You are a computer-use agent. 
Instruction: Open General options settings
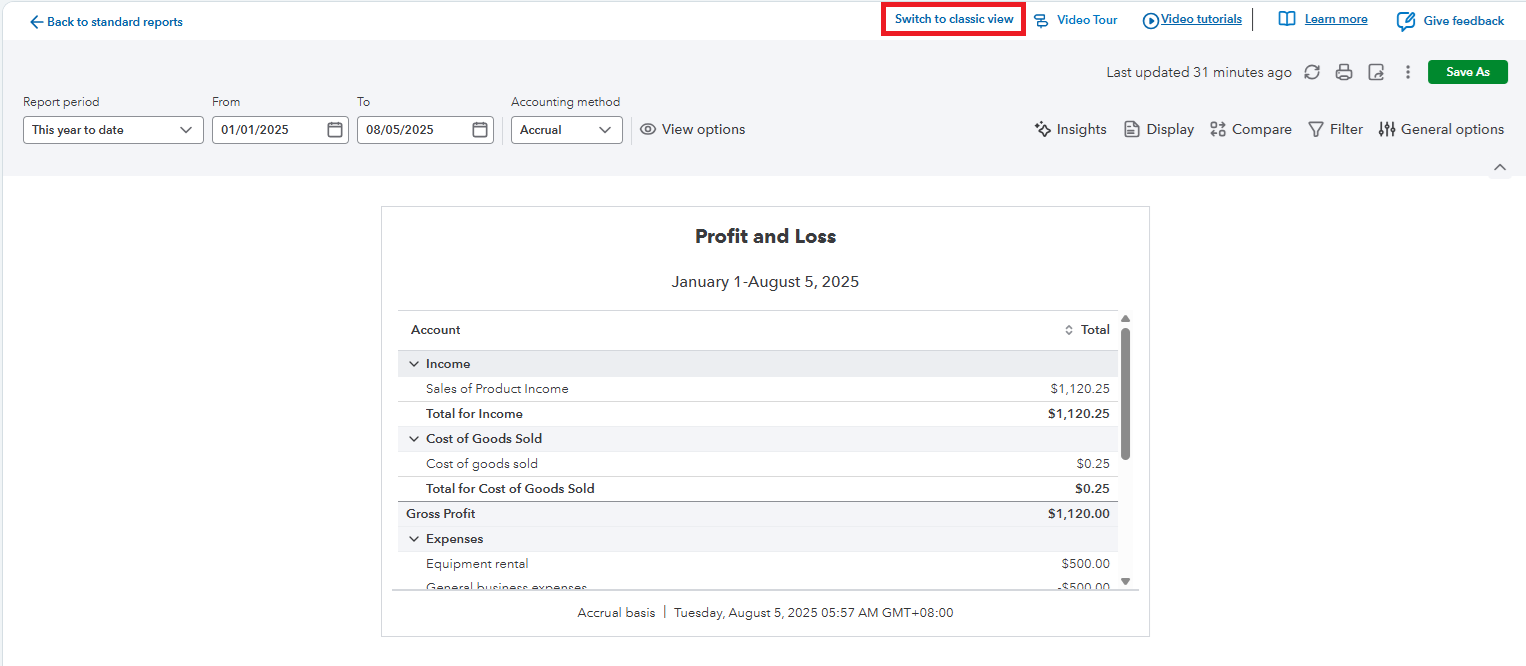point(1440,129)
